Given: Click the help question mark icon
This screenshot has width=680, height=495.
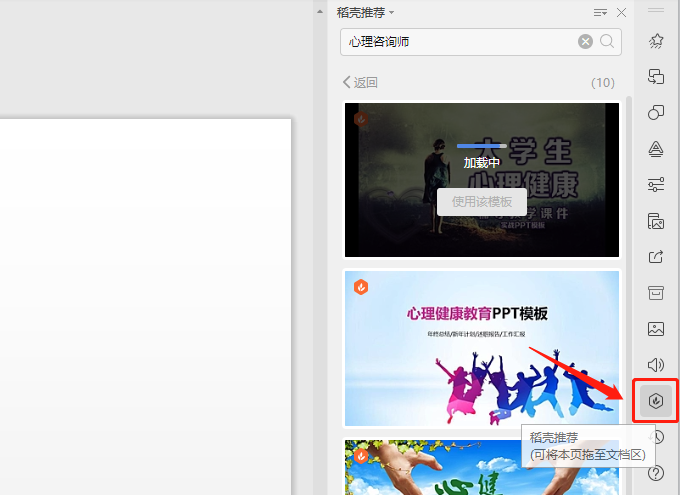Looking at the screenshot, I should (x=656, y=473).
